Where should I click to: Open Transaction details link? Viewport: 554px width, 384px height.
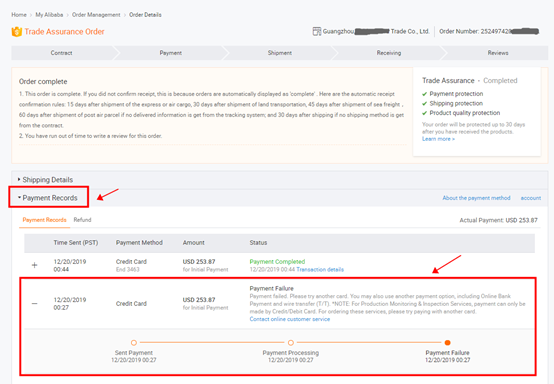320,270
